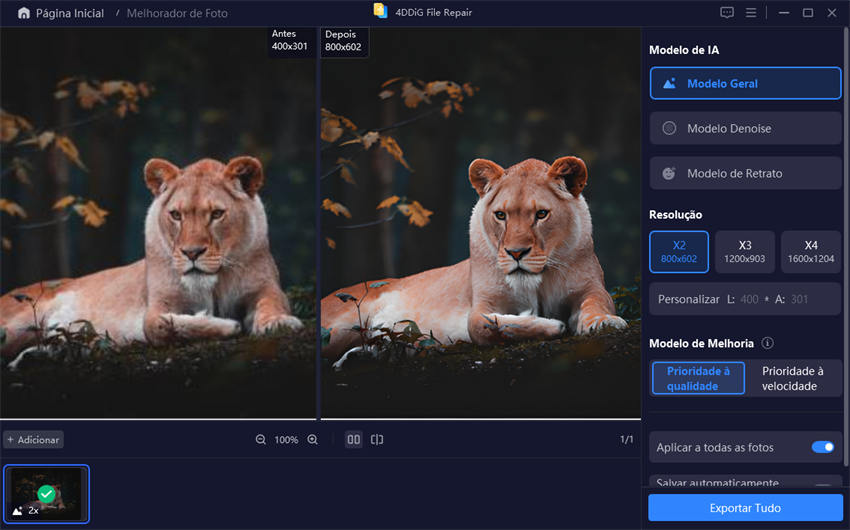Switch to side-by-side comparison view
850x530 pixels.
(x=353, y=440)
